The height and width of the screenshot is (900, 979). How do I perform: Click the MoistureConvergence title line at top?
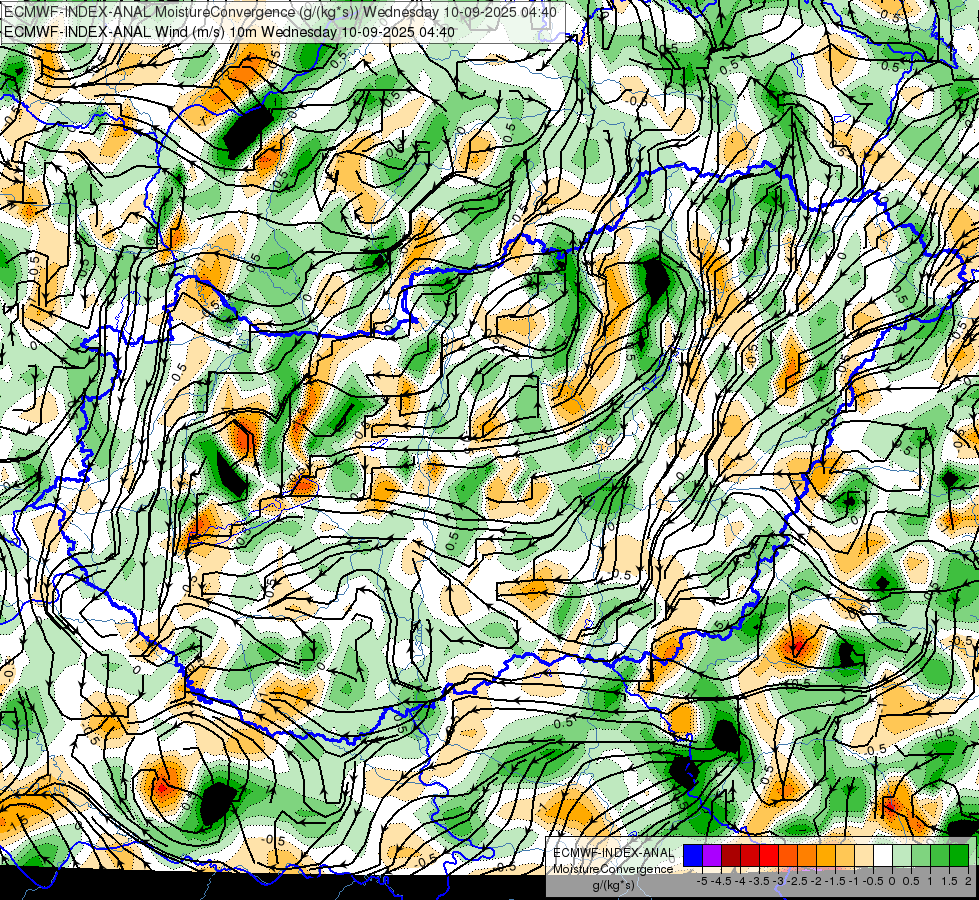(280, 11)
